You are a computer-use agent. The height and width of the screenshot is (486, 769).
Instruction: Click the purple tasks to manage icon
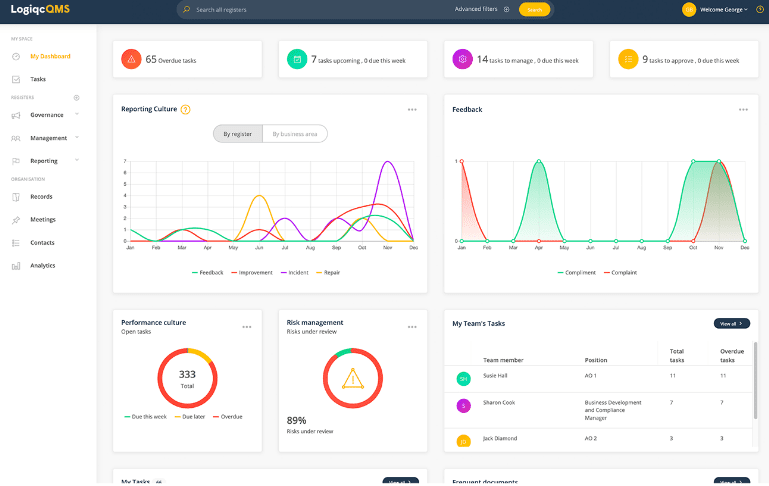[462, 60]
